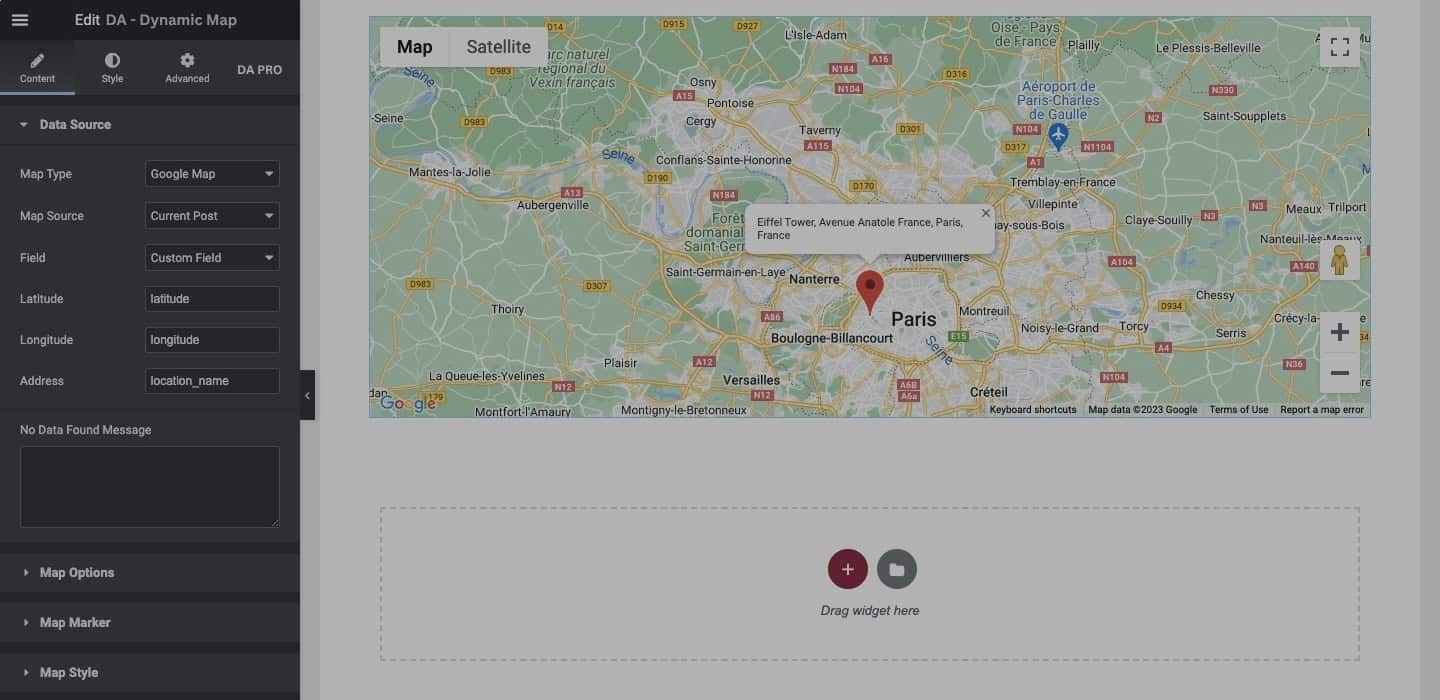1440x700 pixels.
Task: Switch map to Satellite view
Action: pos(499,47)
